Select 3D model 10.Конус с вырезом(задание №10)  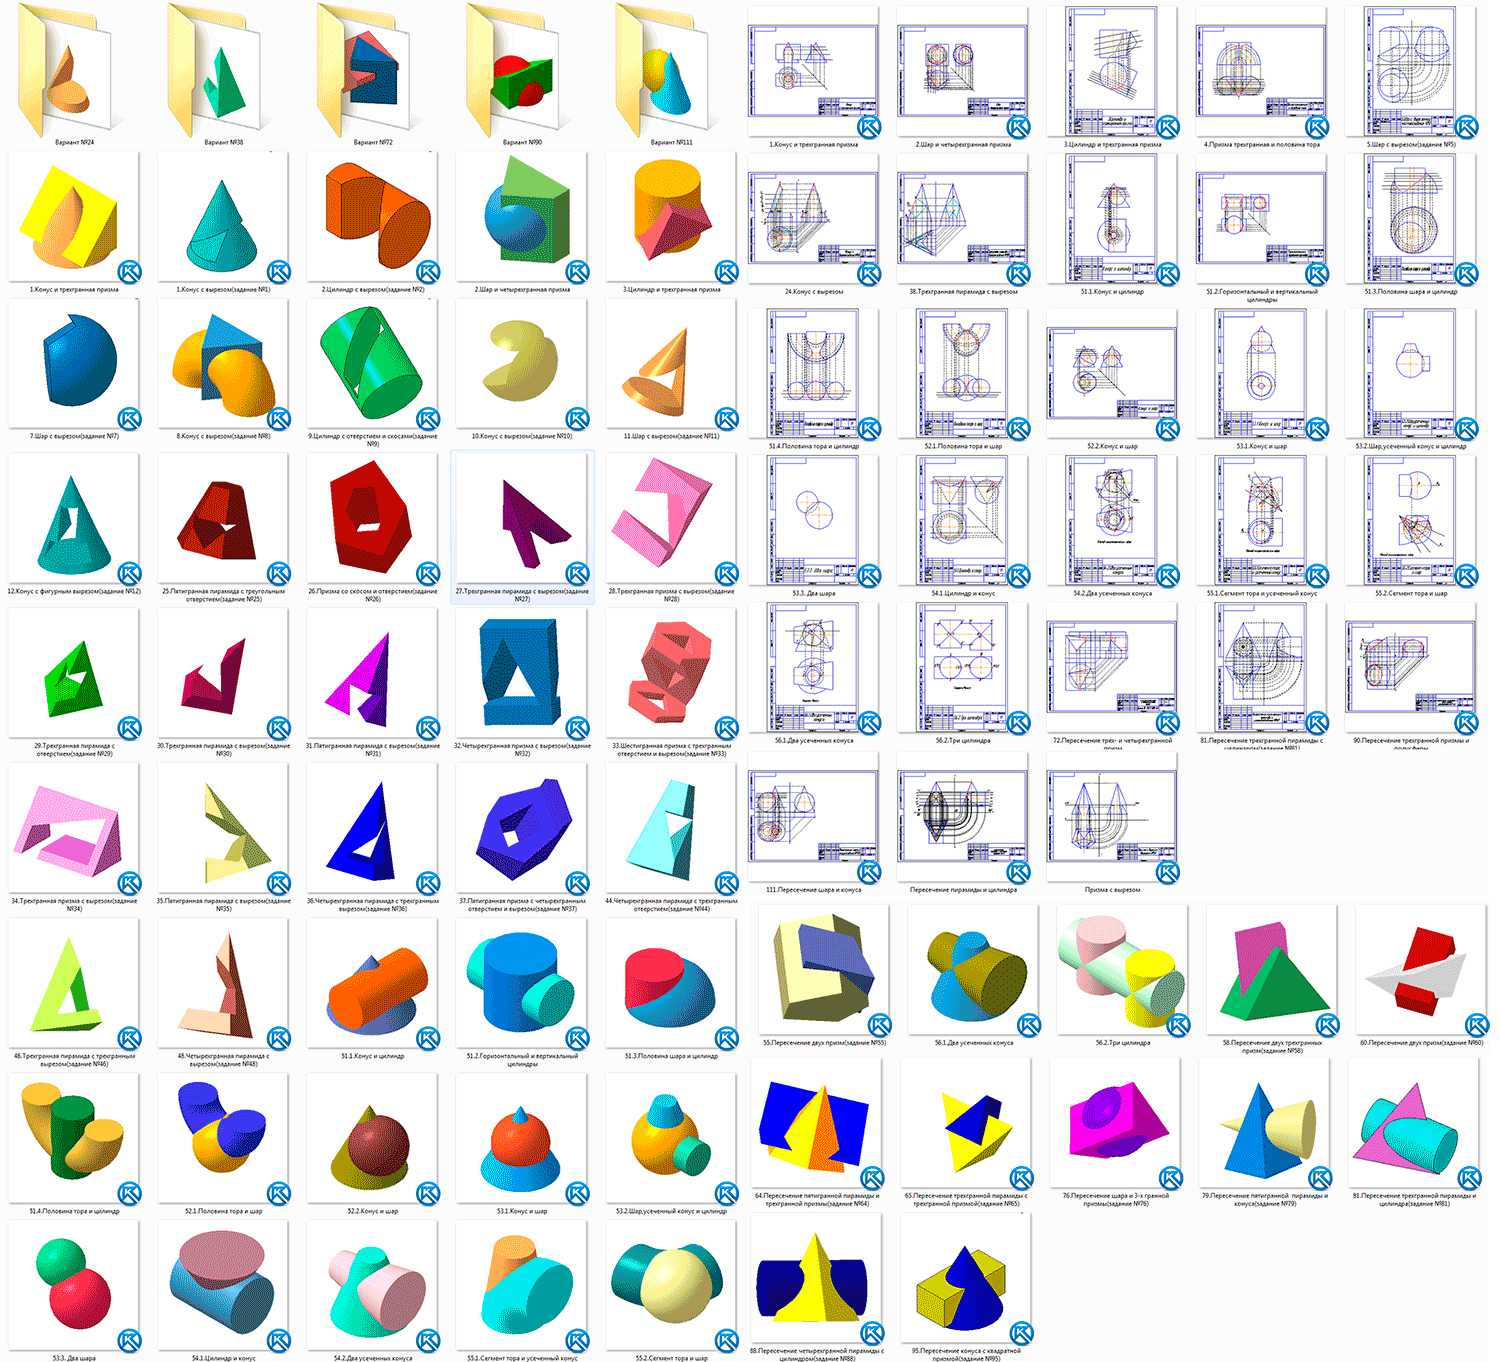click(x=522, y=364)
